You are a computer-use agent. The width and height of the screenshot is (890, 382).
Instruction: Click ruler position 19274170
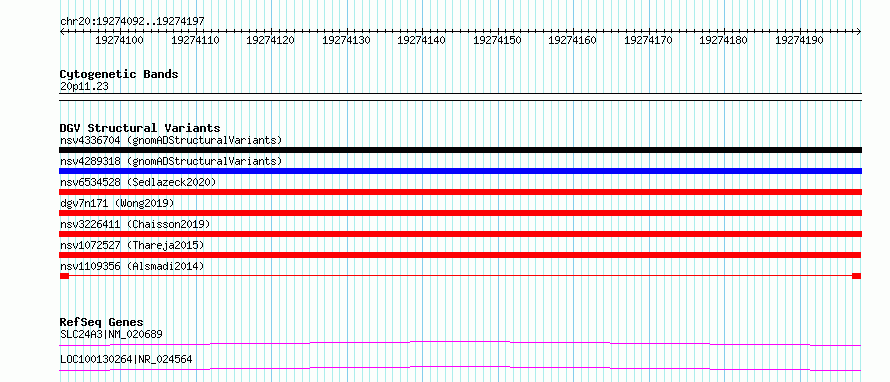click(648, 40)
